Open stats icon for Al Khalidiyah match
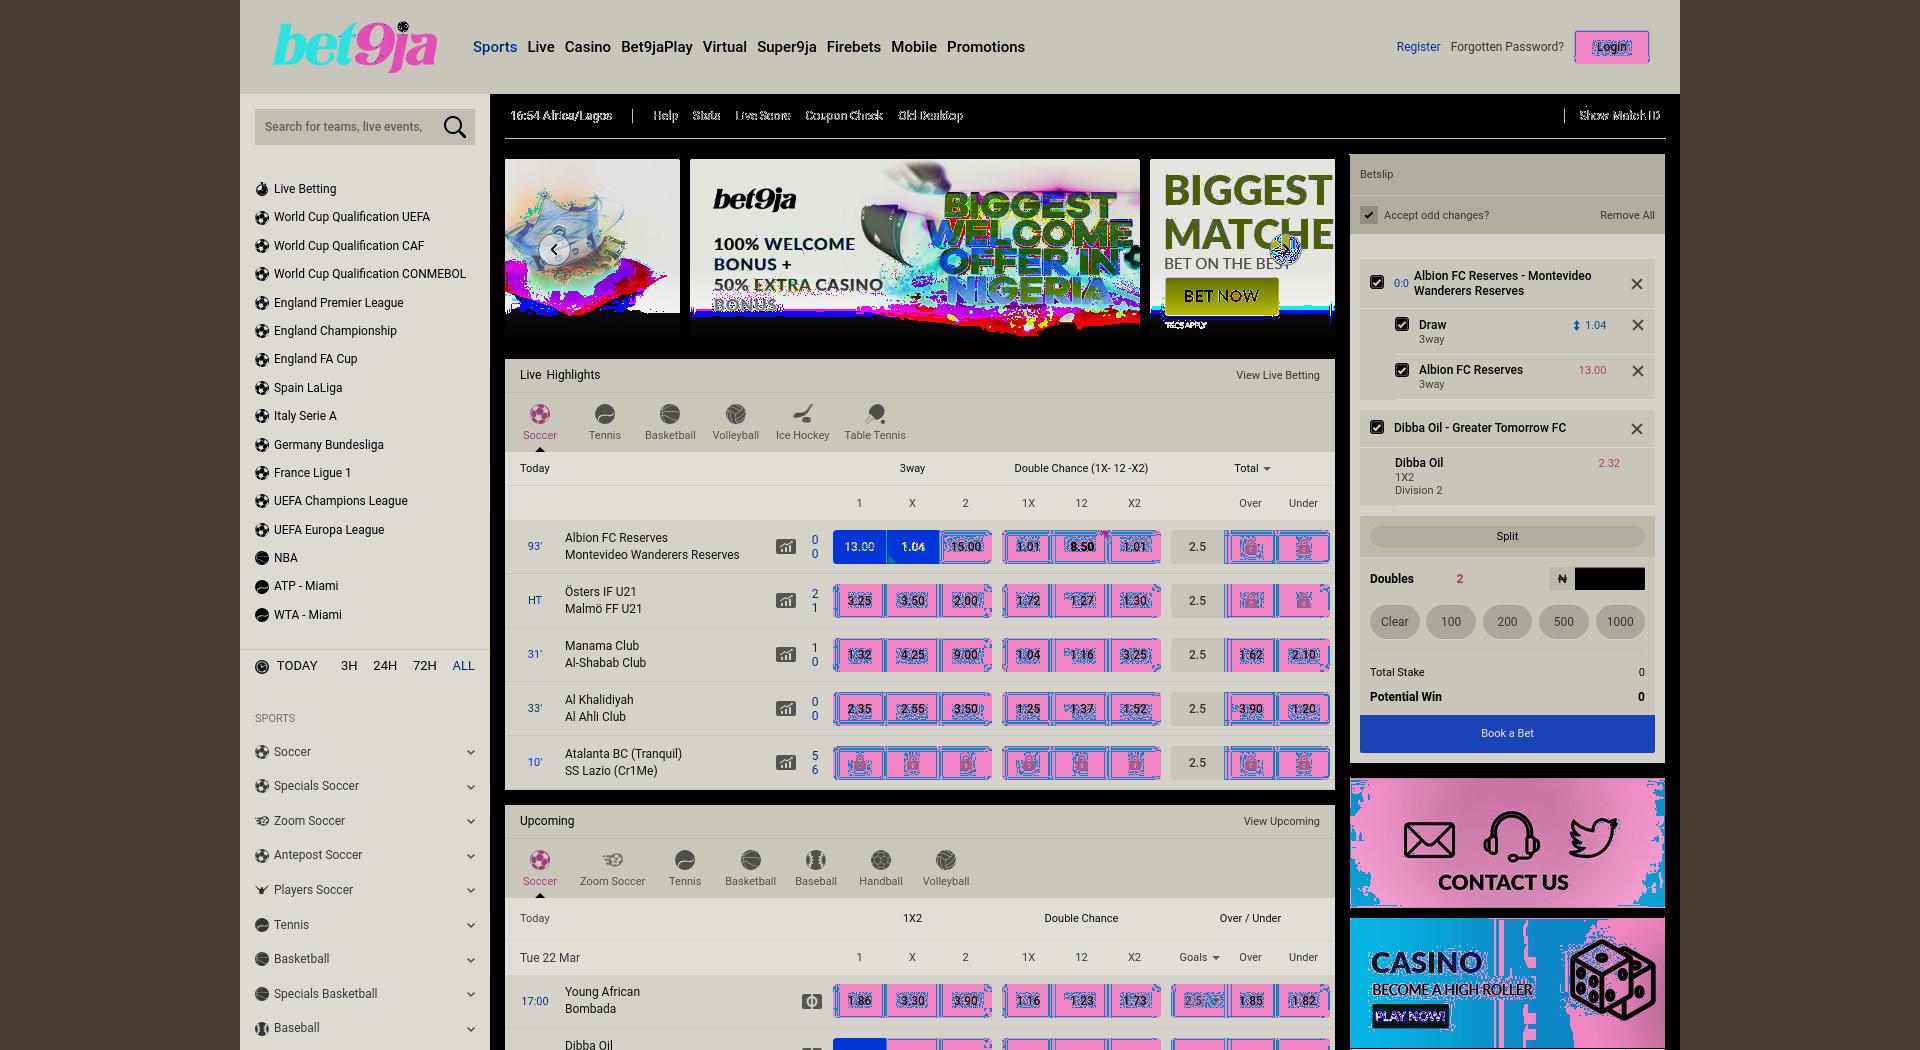 786,709
